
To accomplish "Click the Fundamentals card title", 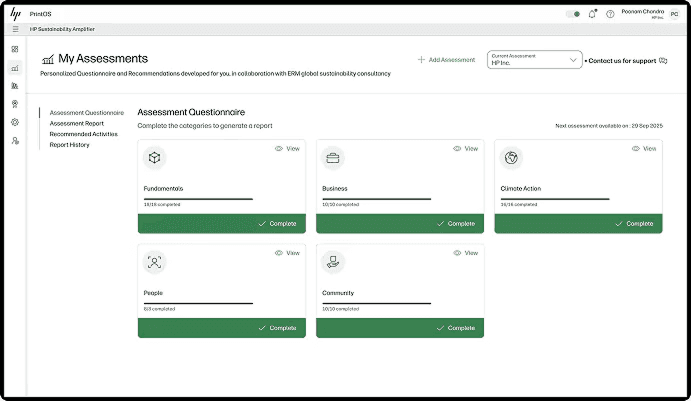I will 163,189.
